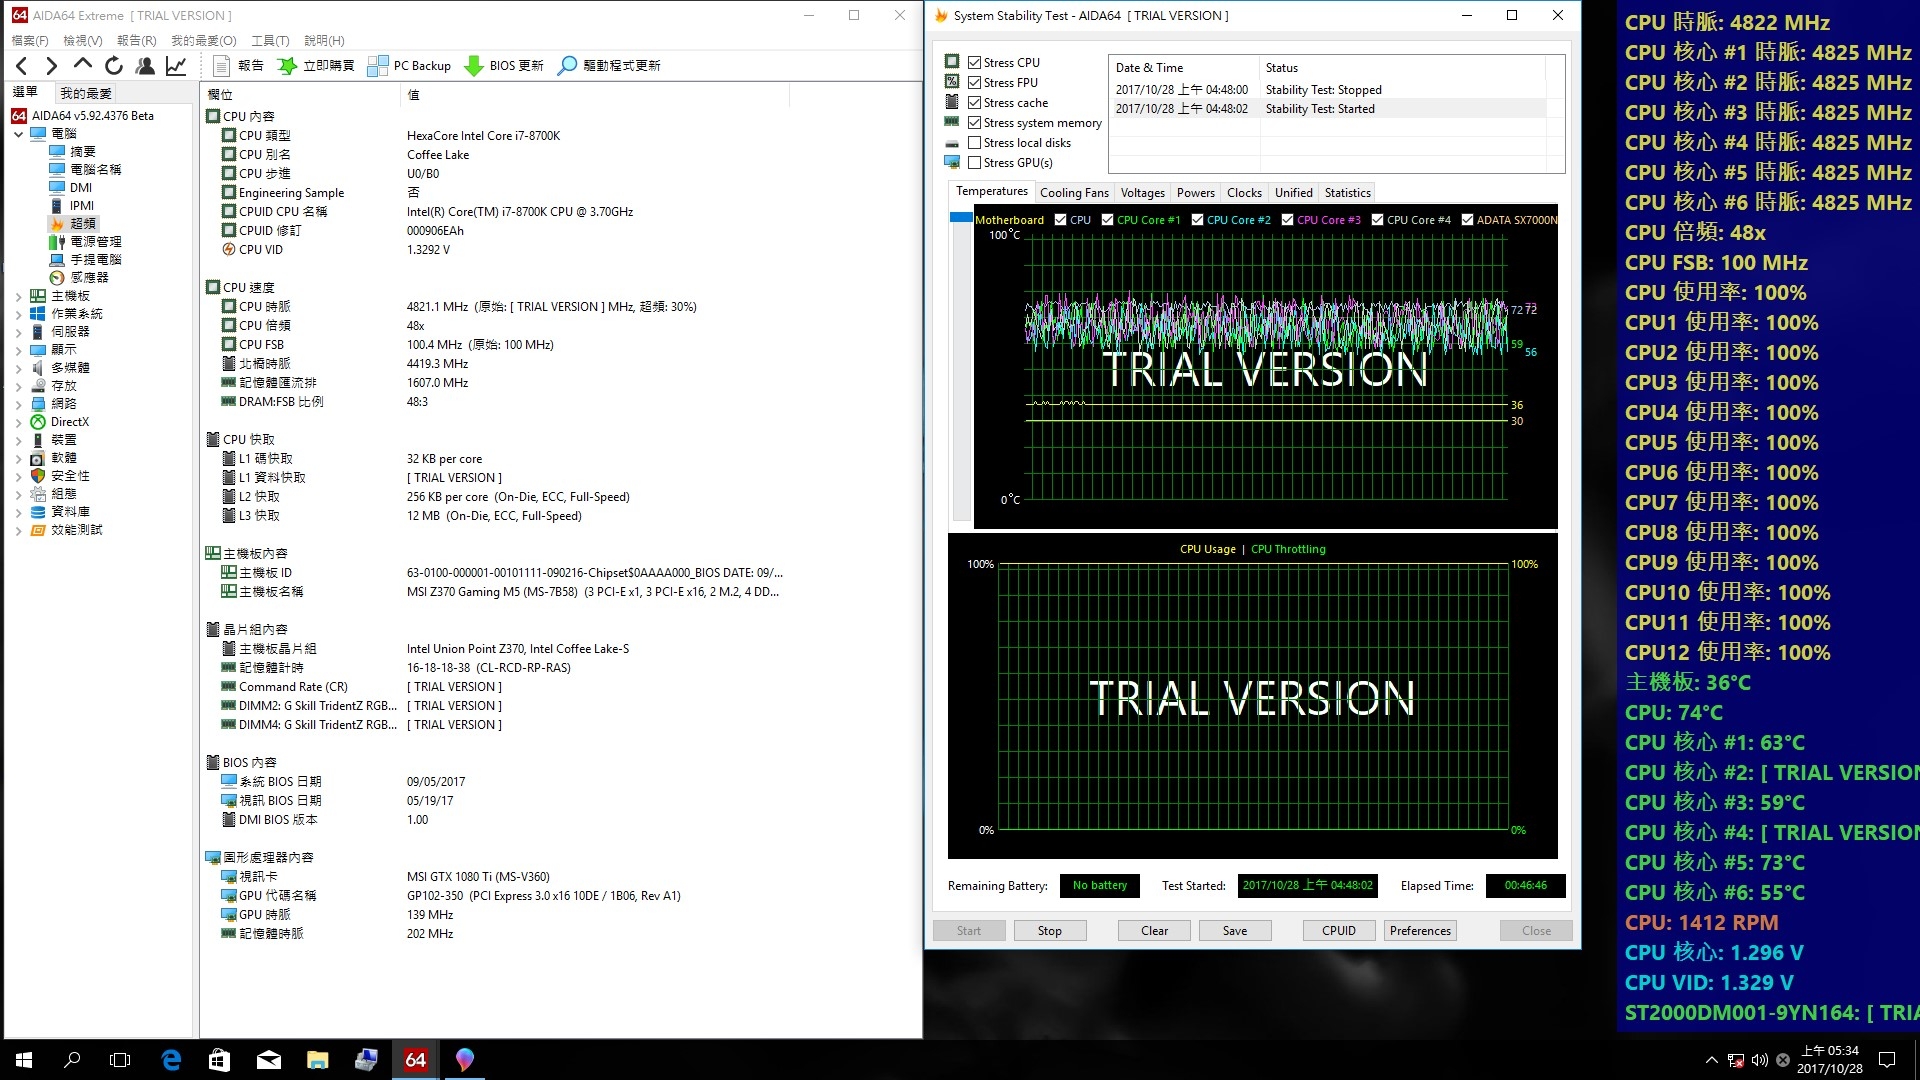
Task: Open the driver update magnifier icon
Action: [567, 66]
